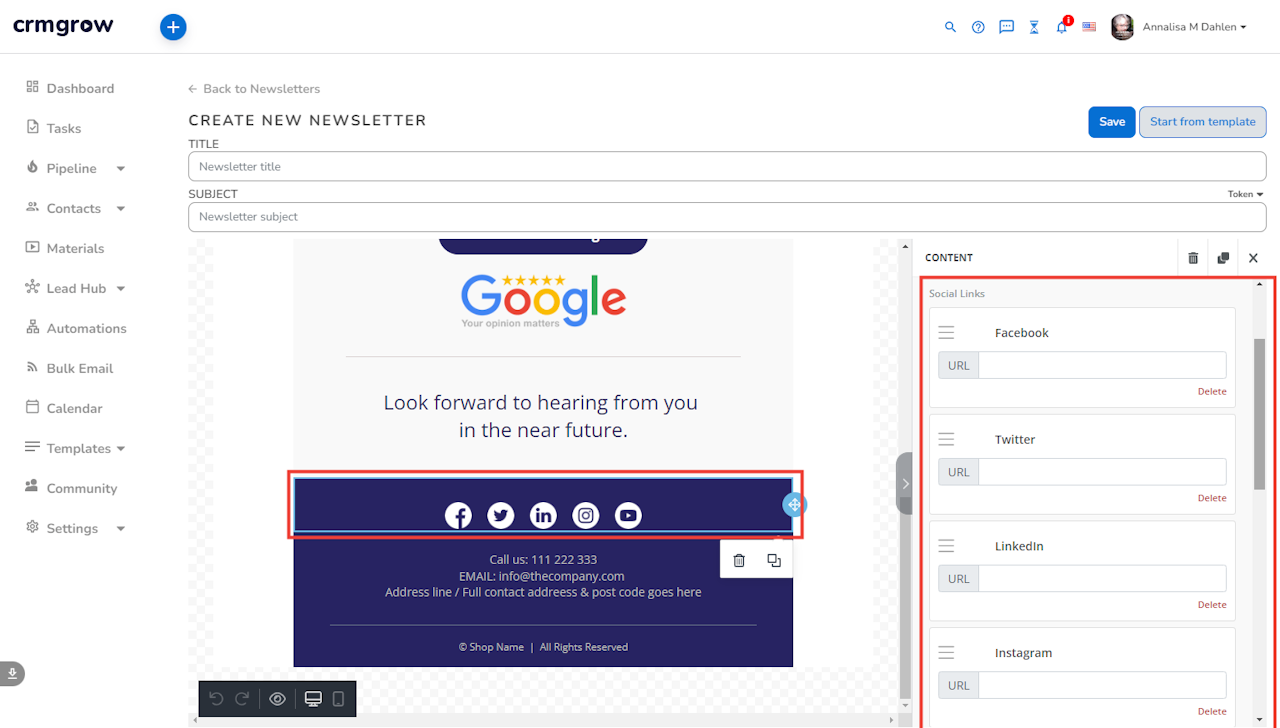
Task: Click the Facebook drag handle in Social Links
Action: pos(946,333)
